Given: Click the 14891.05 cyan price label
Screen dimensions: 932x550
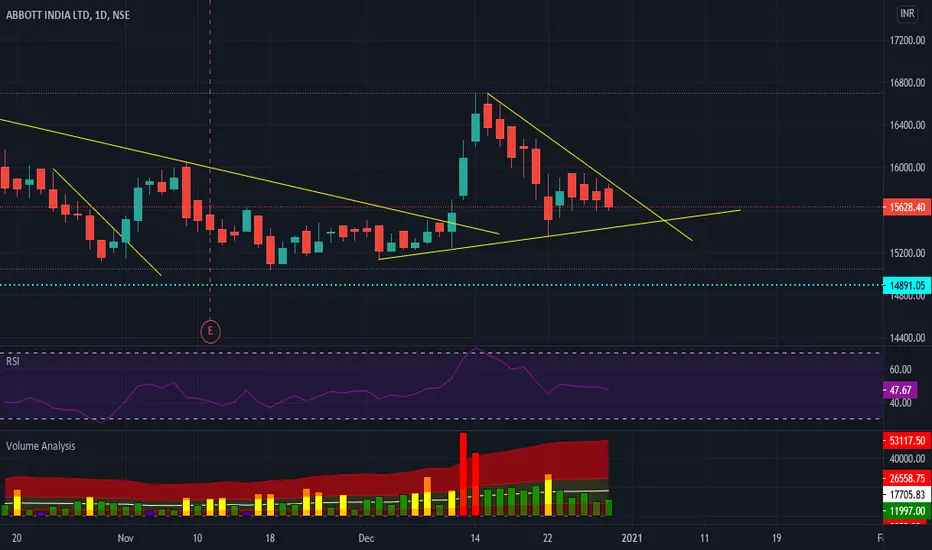Looking at the screenshot, I should pos(907,285).
